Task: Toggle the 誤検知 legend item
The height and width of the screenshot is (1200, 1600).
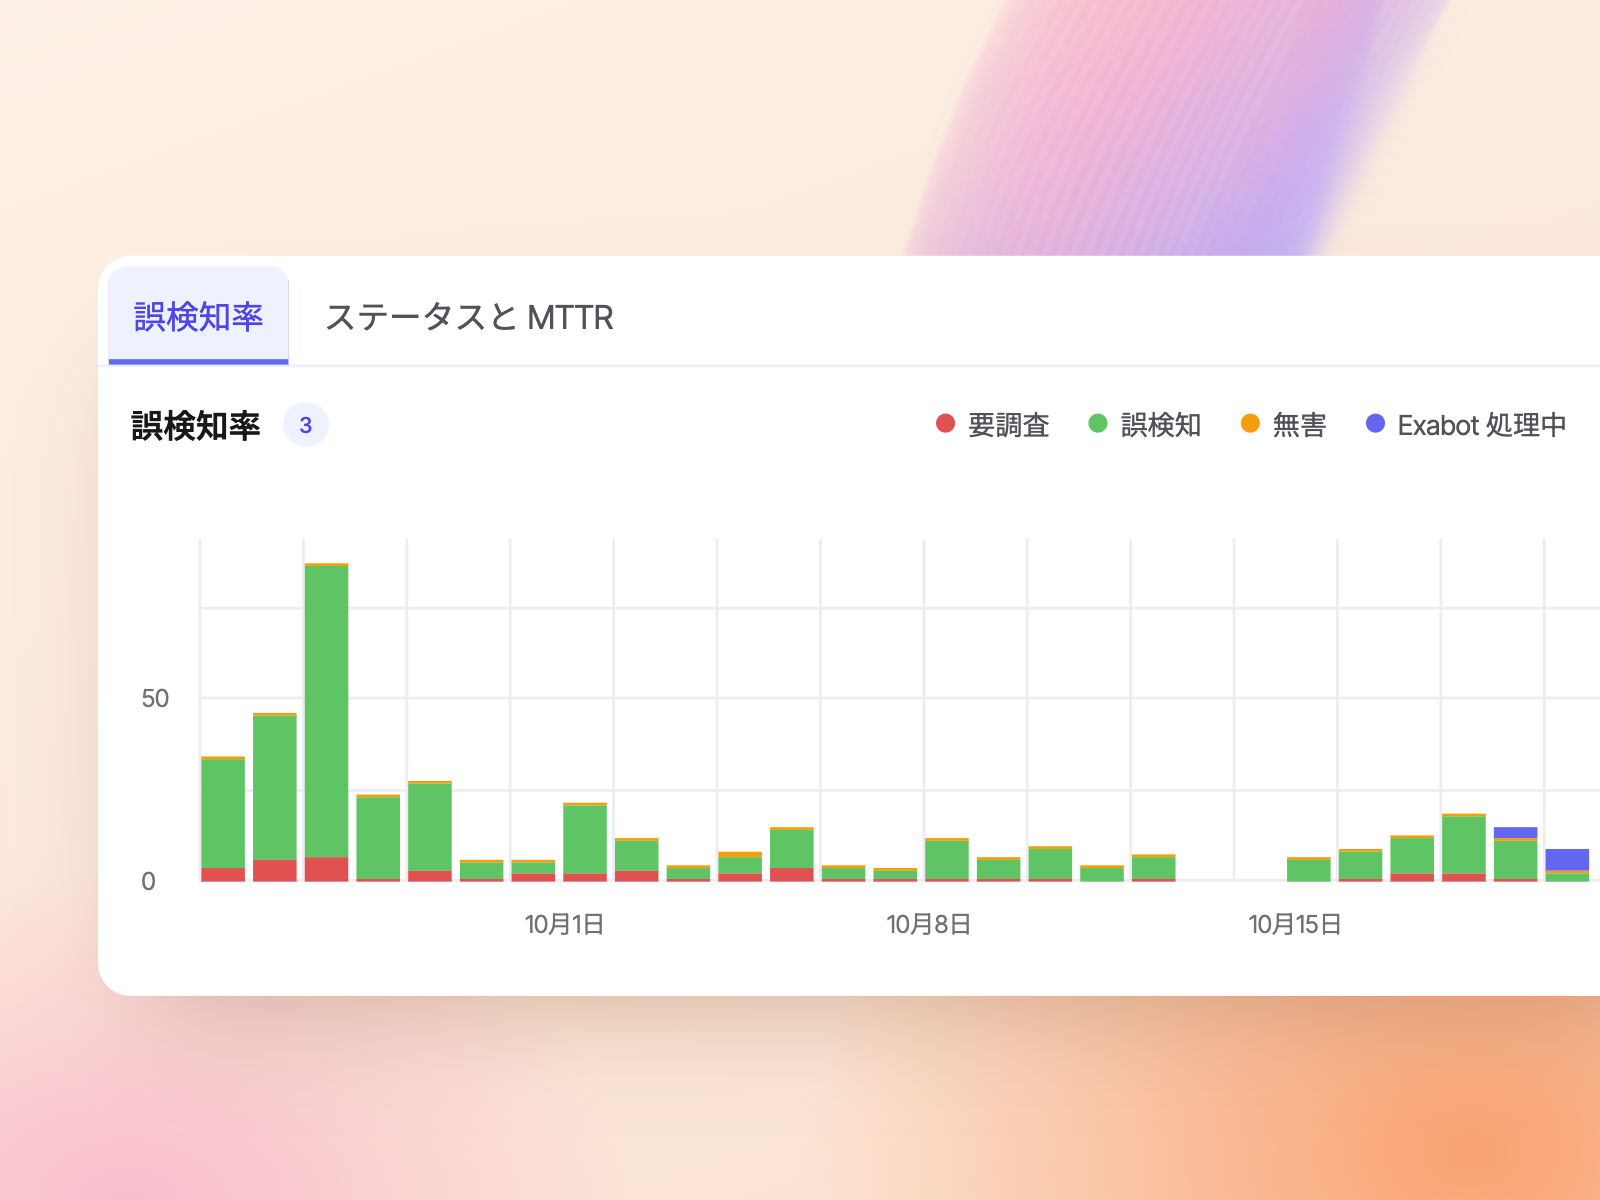Action: (1144, 425)
